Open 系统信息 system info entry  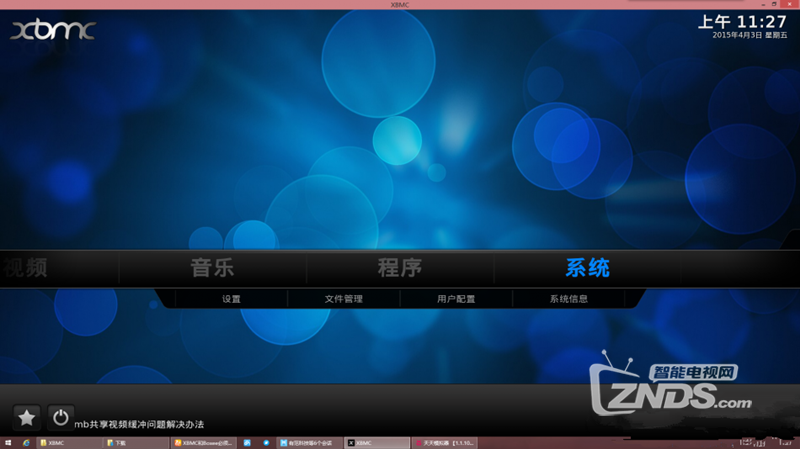coord(568,299)
